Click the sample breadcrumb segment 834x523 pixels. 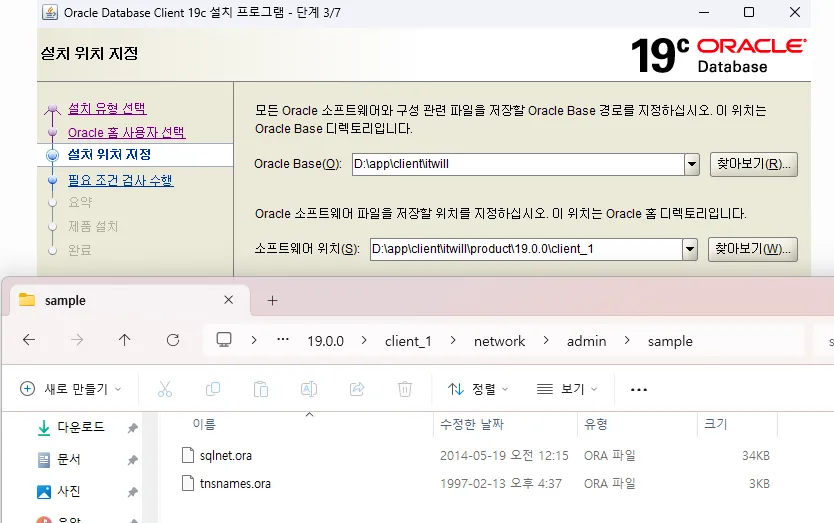[x=670, y=341]
